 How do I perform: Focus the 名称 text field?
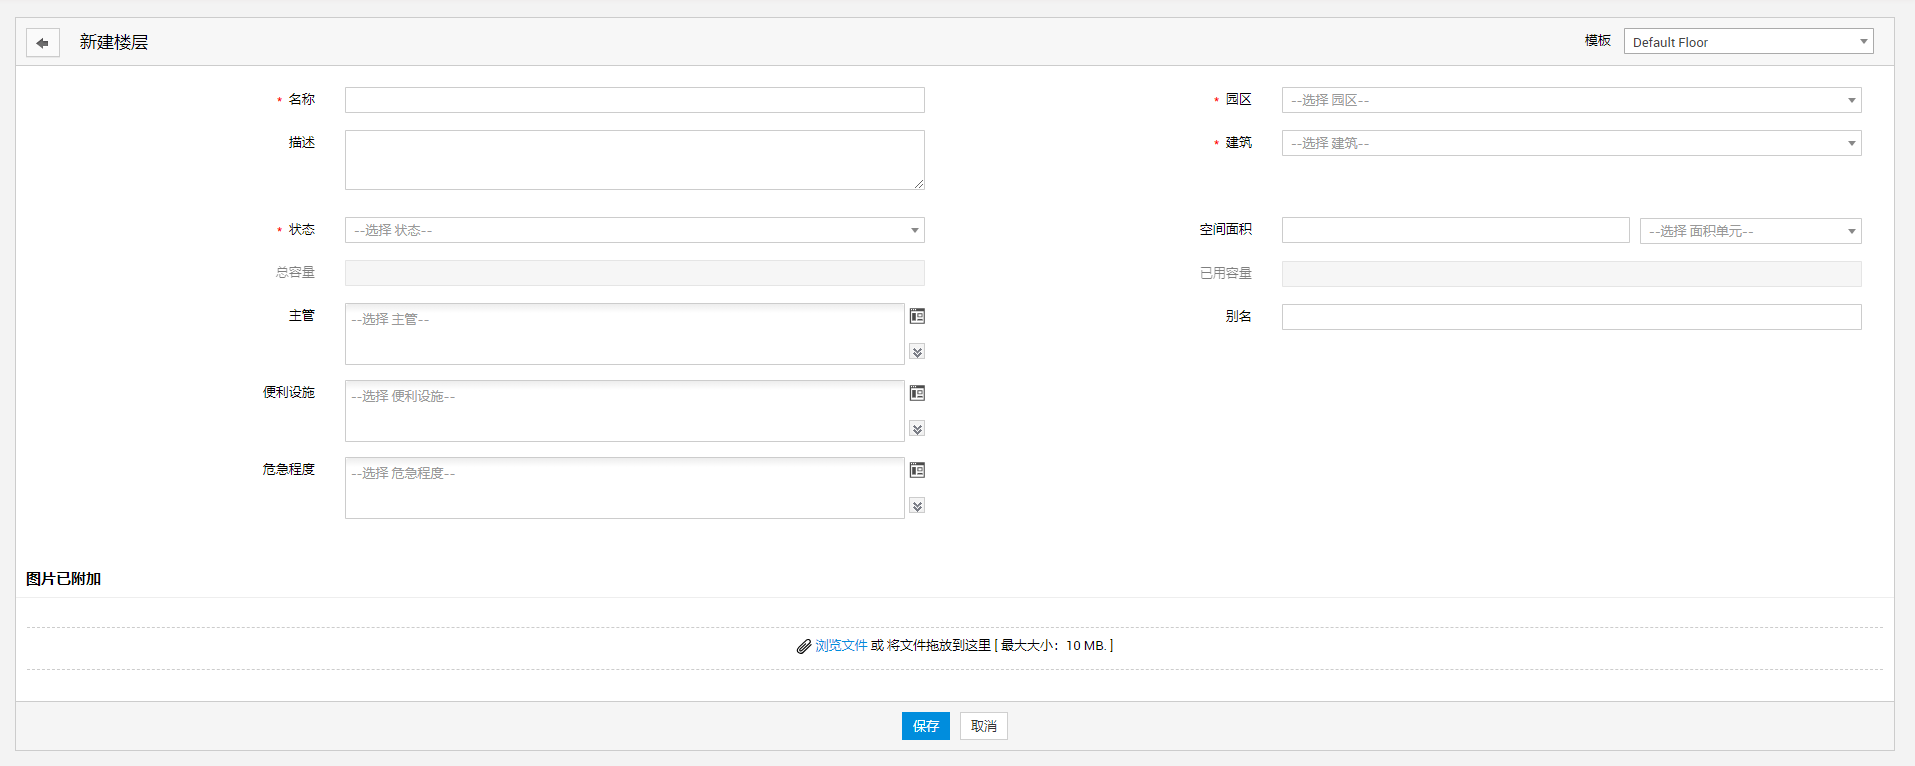(634, 100)
